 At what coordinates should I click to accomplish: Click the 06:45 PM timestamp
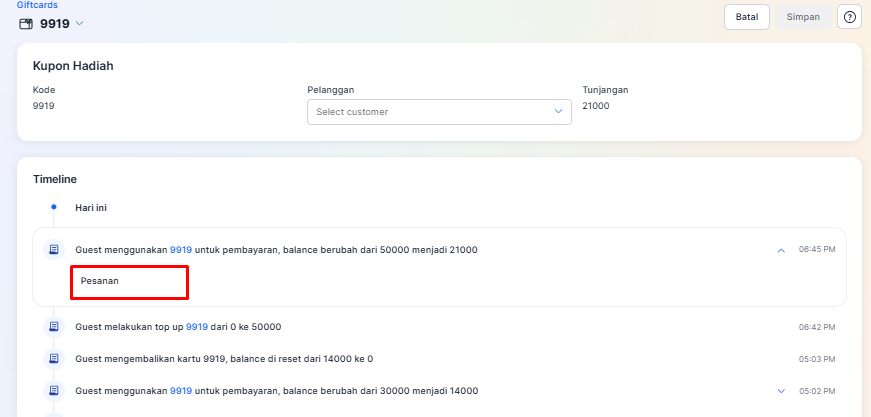tap(817, 250)
